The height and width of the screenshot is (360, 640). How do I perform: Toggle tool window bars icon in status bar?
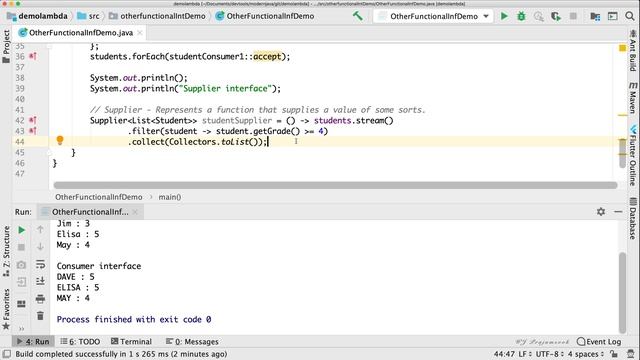(x=7, y=354)
